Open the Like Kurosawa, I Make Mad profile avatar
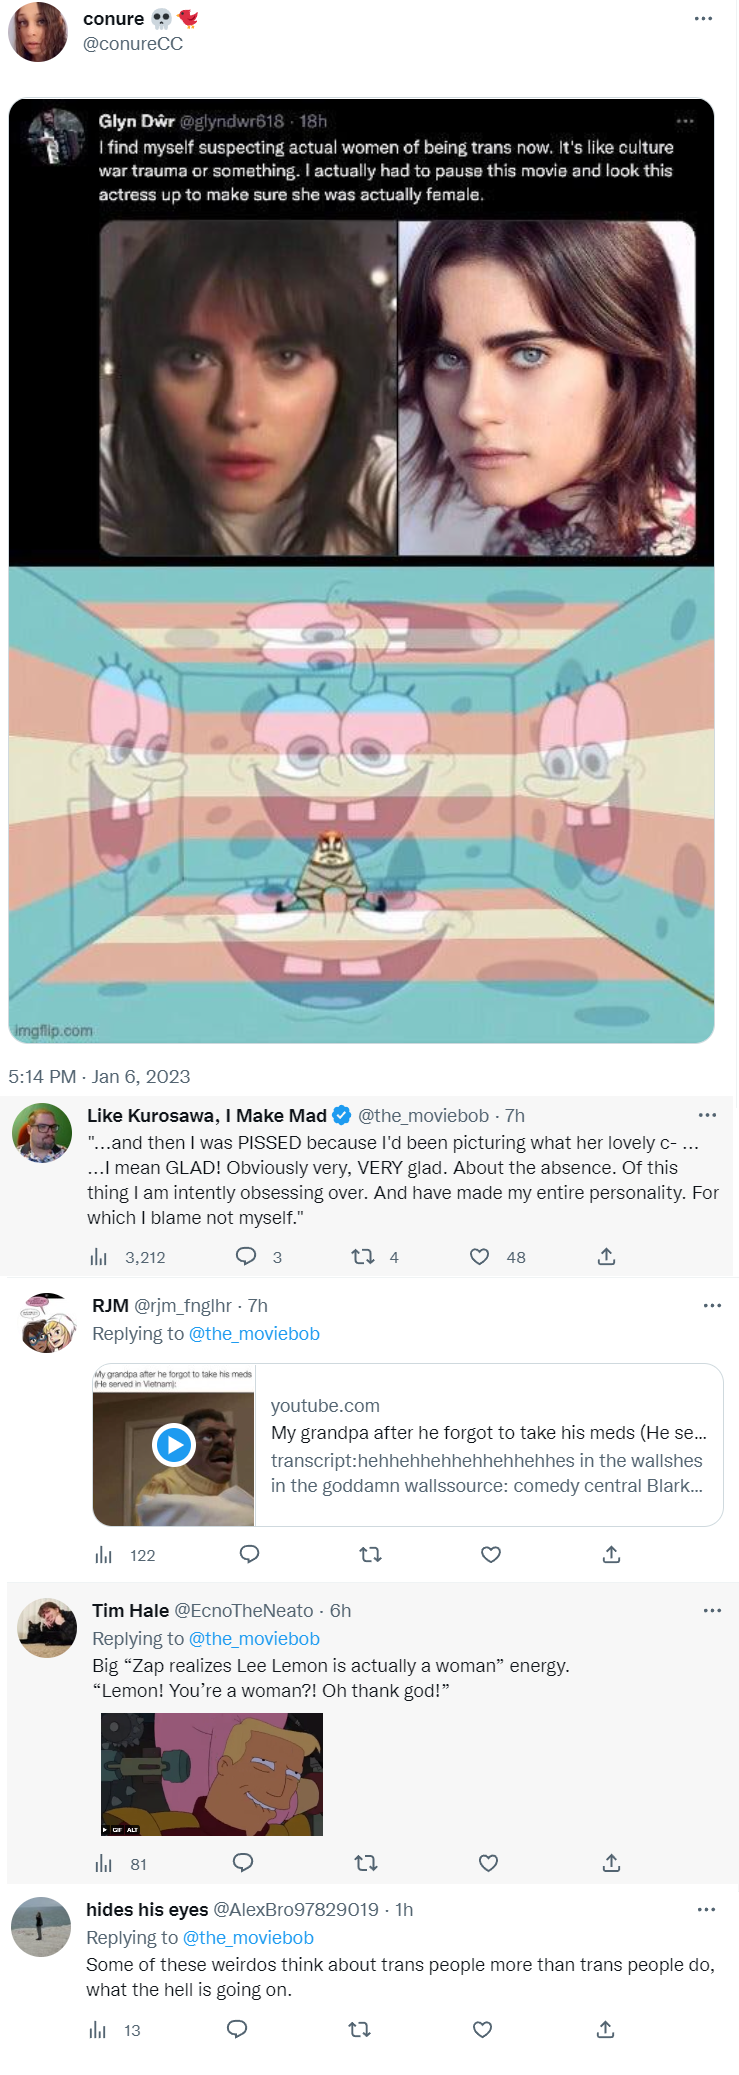739x2075 pixels. pyautogui.click(x=42, y=1133)
